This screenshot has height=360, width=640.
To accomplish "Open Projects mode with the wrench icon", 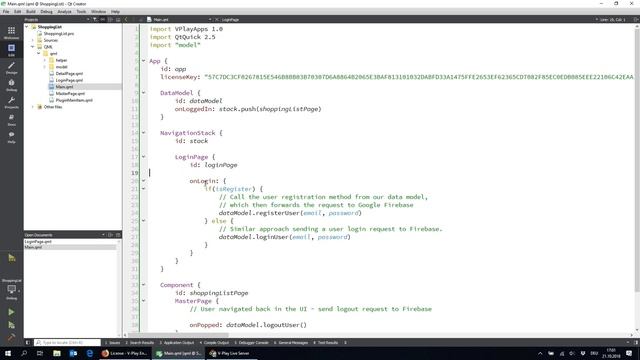I will tap(11, 102).
